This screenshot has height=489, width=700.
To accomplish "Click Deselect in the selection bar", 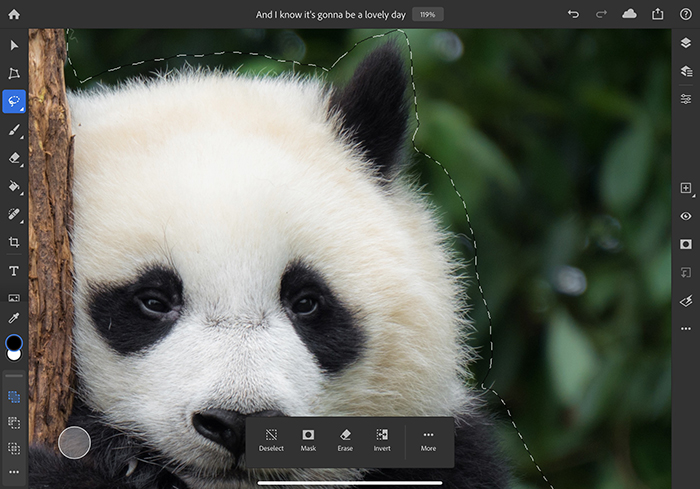I will click(271, 441).
